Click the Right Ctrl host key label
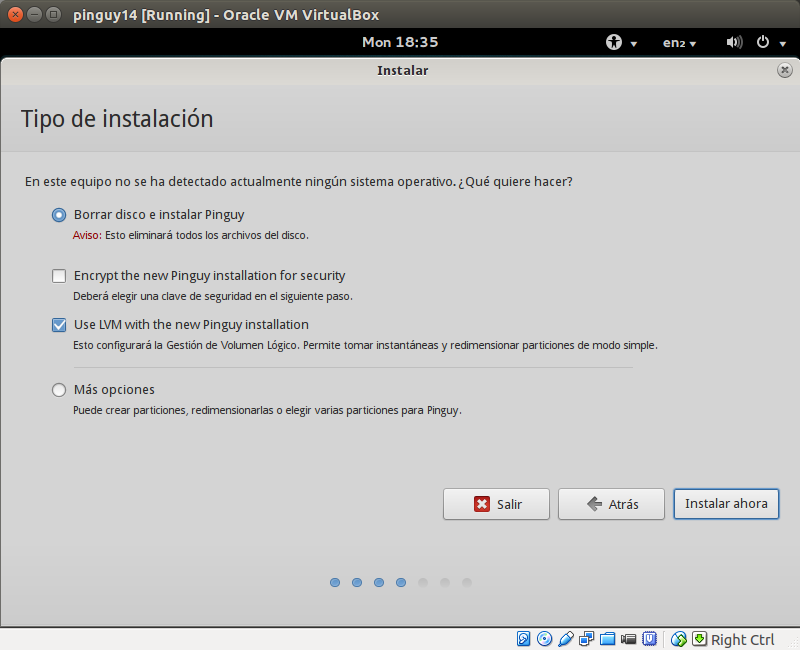 coord(742,639)
